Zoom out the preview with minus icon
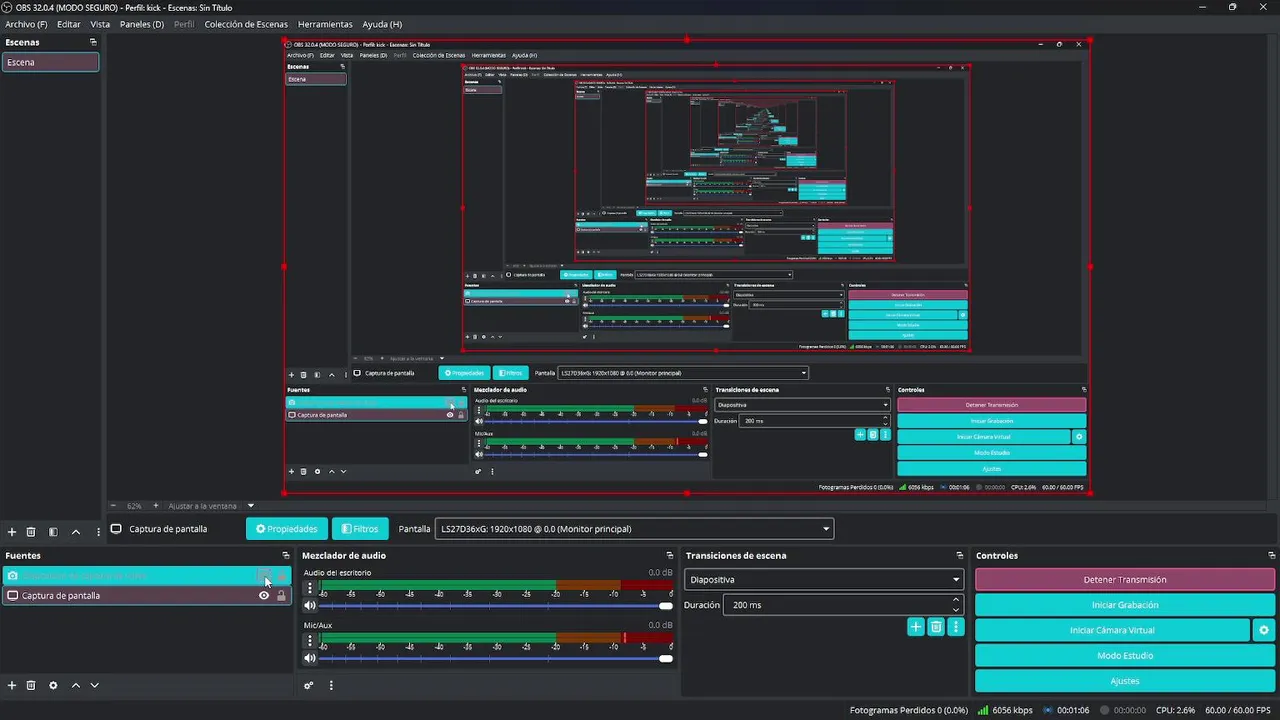 click(113, 506)
